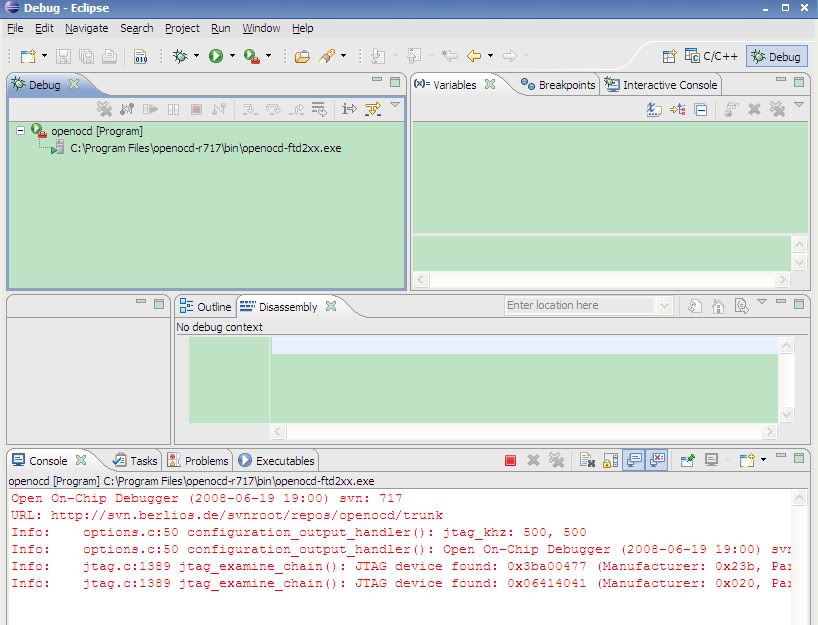Click Clear Console icon

pyautogui.click(x=587, y=460)
